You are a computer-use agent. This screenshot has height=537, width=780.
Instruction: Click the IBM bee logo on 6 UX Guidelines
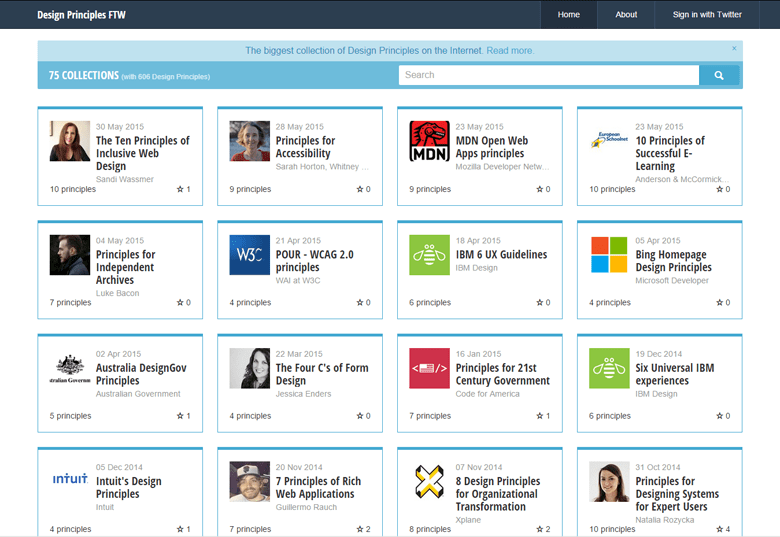coord(429,255)
